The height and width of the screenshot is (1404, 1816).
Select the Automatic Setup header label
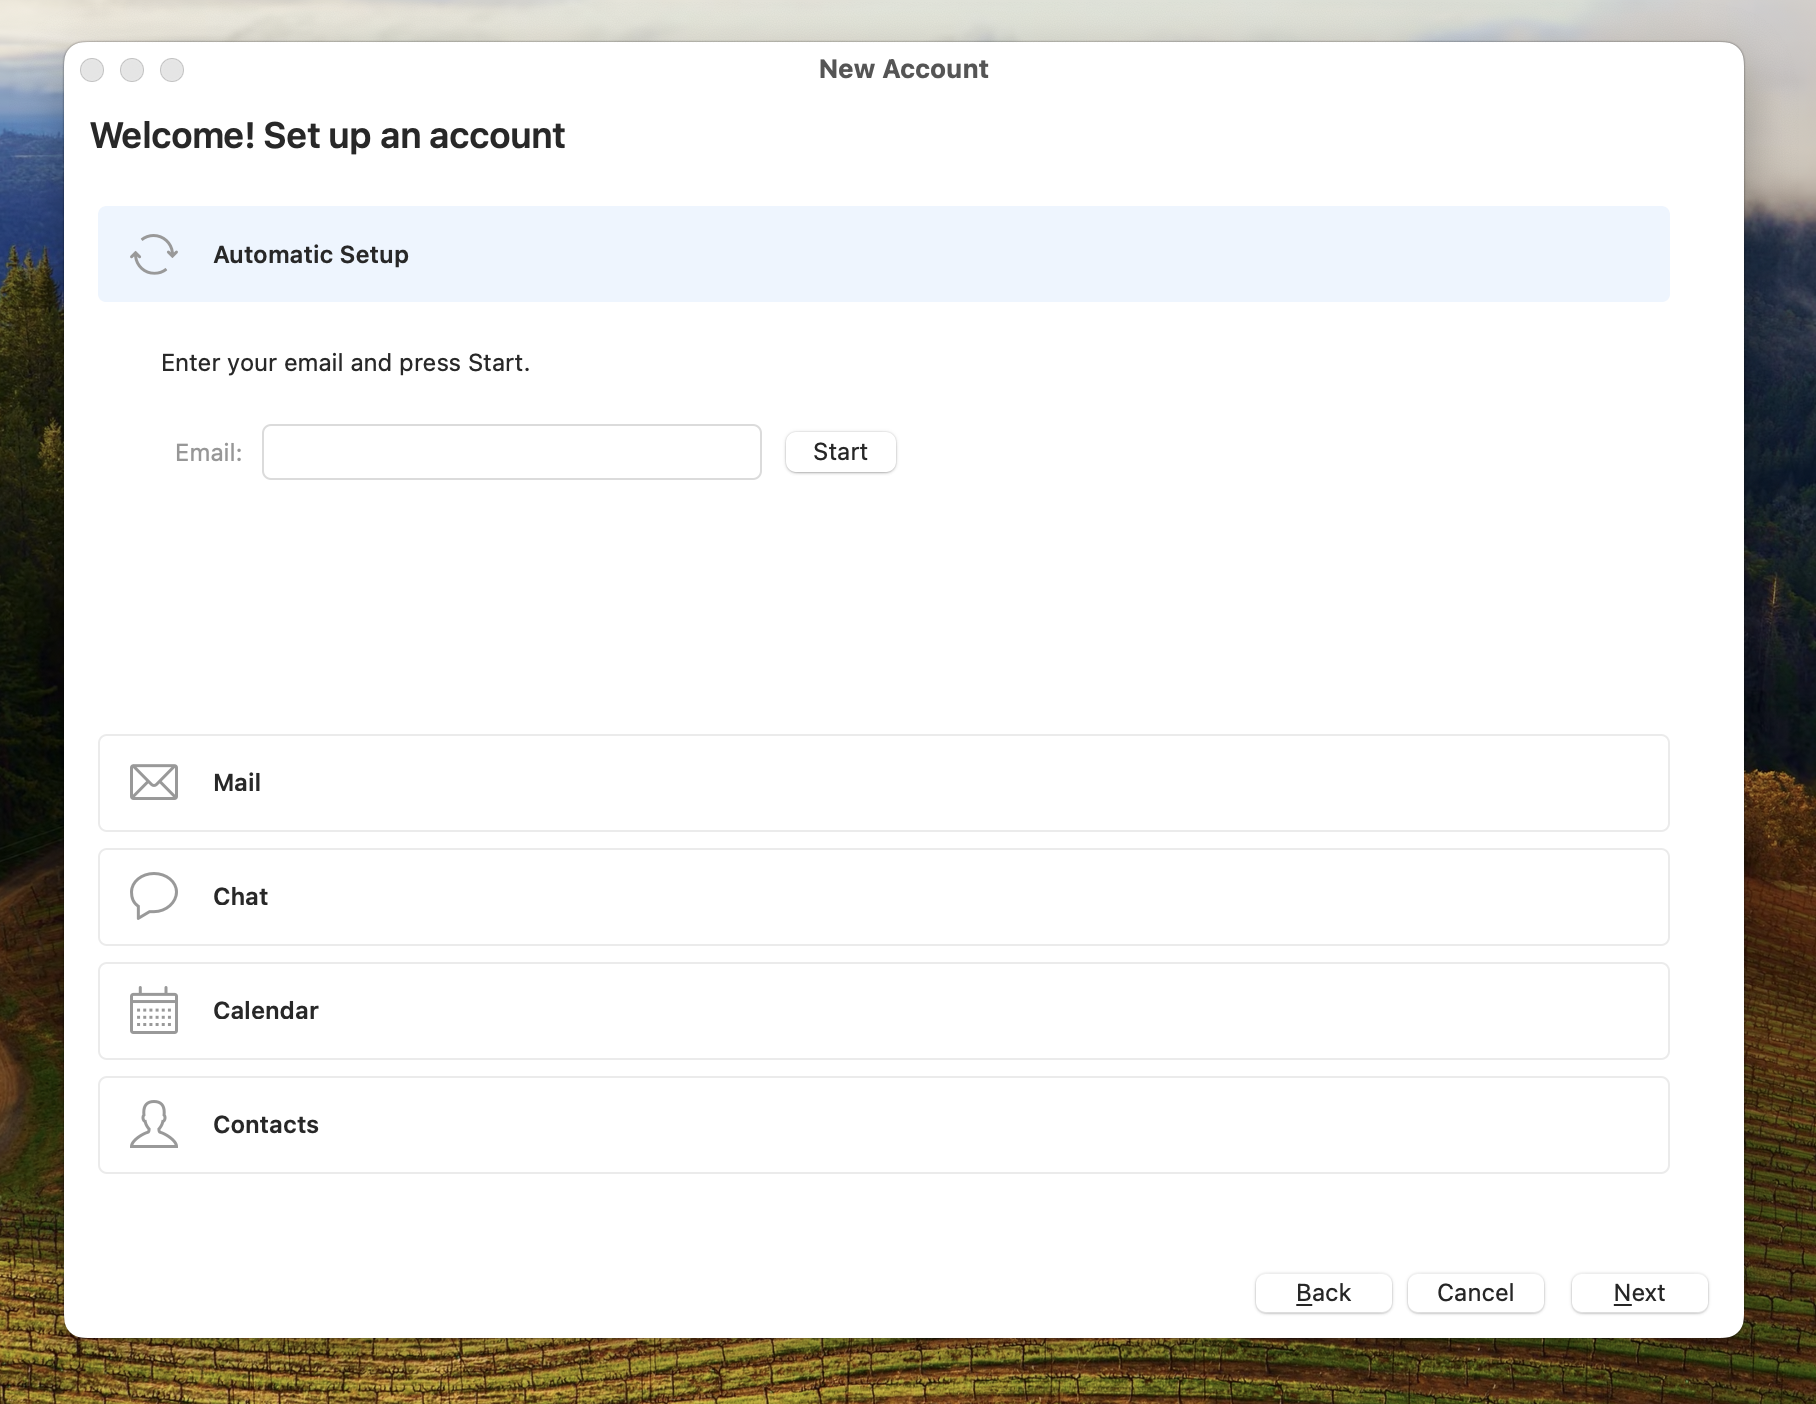(x=310, y=255)
